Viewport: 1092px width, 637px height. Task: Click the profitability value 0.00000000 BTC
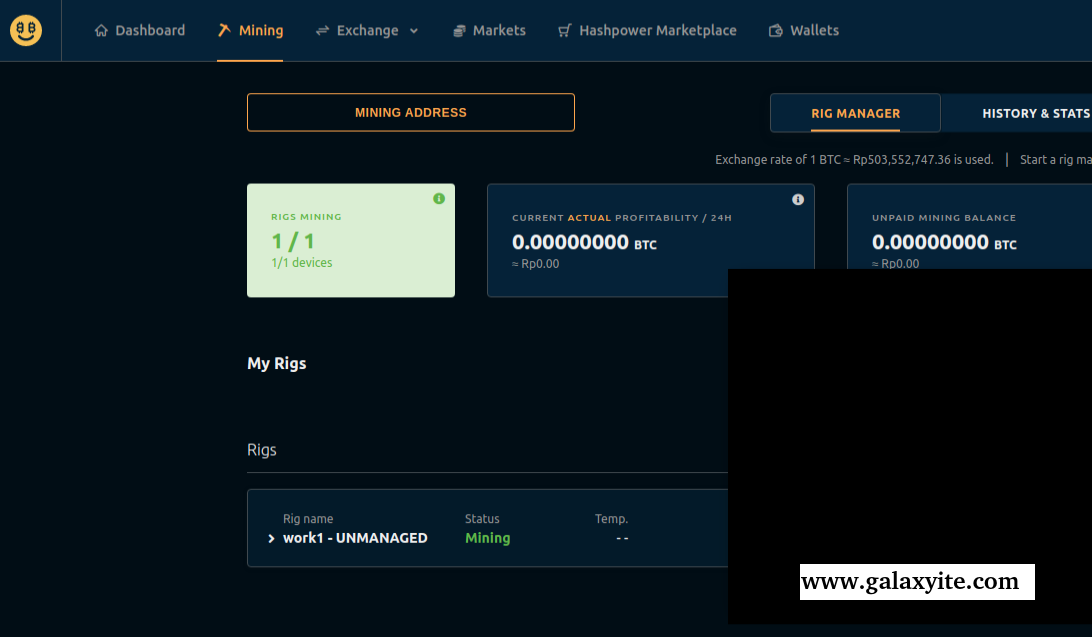[584, 242]
